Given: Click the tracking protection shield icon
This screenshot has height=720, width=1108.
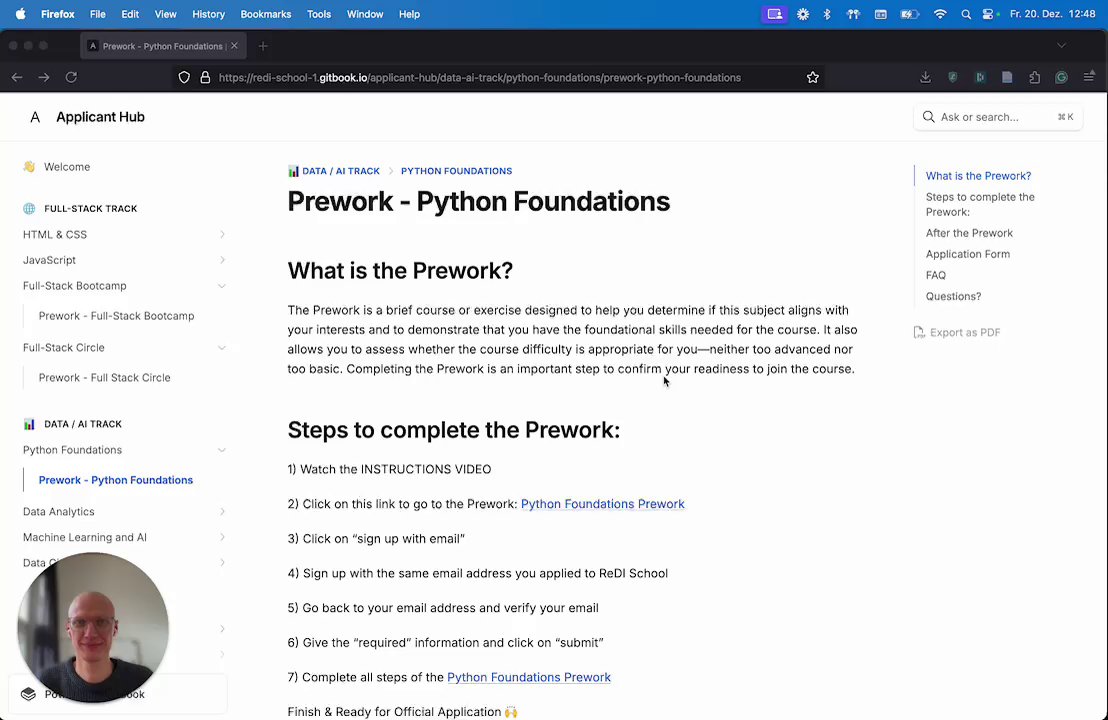Looking at the screenshot, I should [184, 78].
